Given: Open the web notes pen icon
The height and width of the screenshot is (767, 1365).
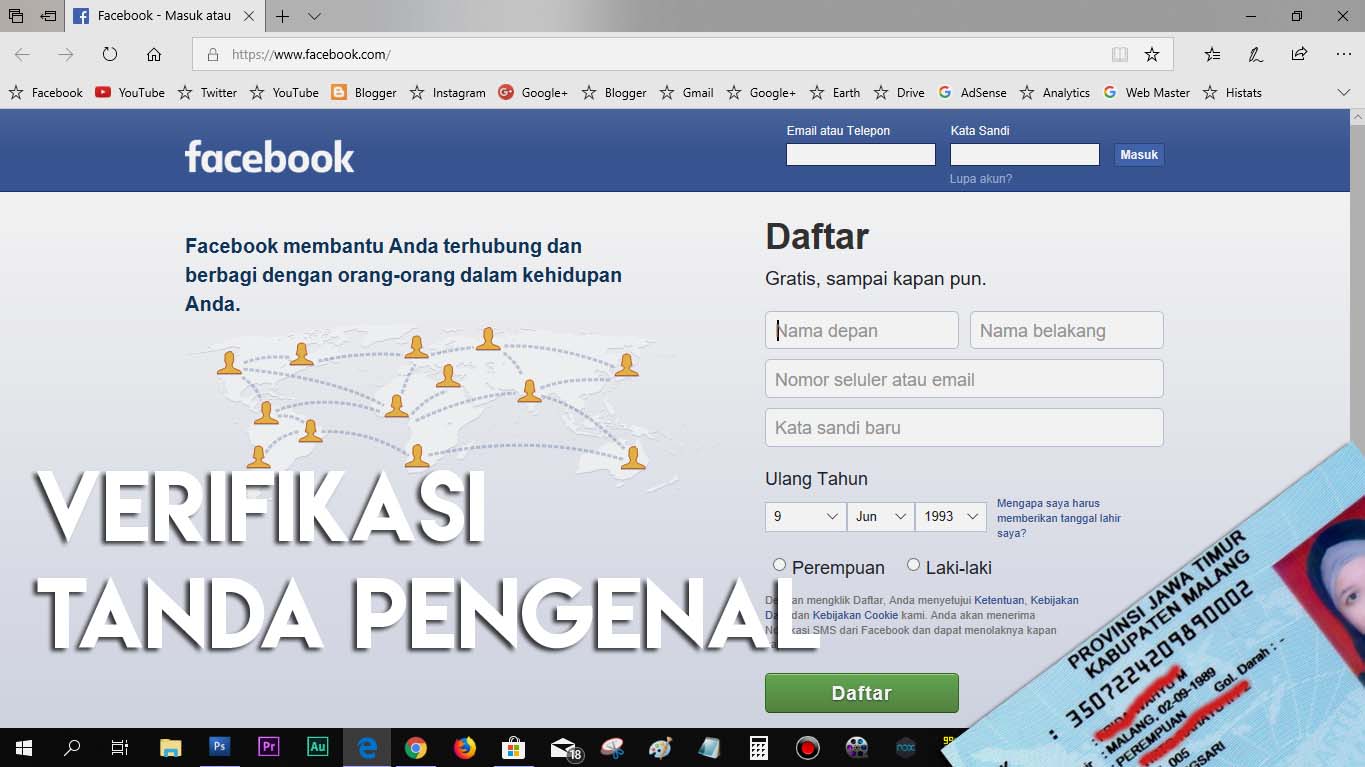Looking at the screenshot, I should point(1255,54).
